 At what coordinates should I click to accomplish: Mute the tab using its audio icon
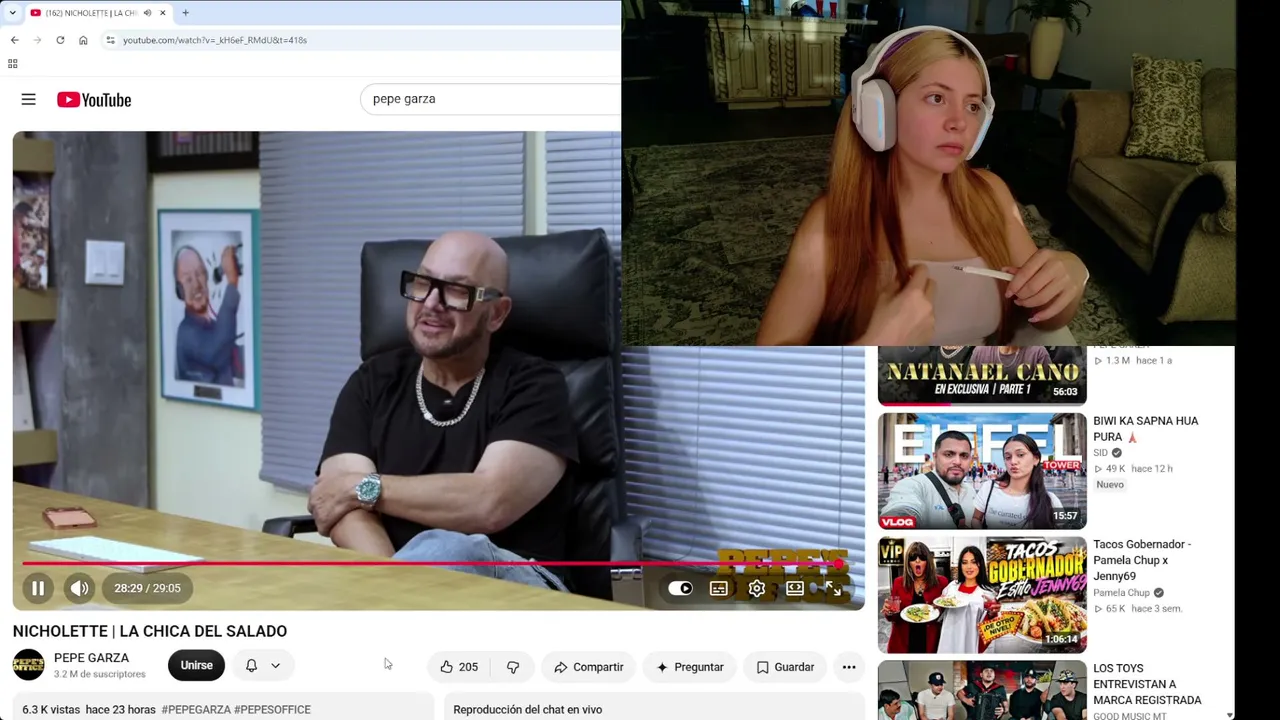click(x=147, y=13)
